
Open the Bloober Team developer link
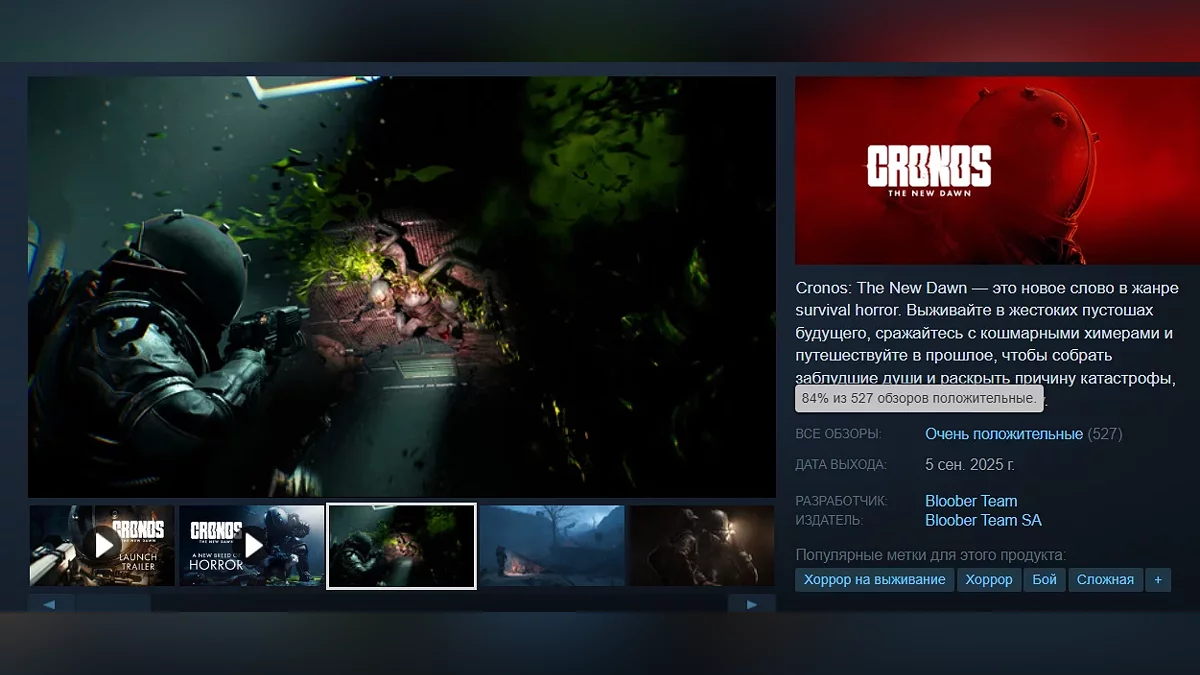pyautogui.click(x=971, y=501)
